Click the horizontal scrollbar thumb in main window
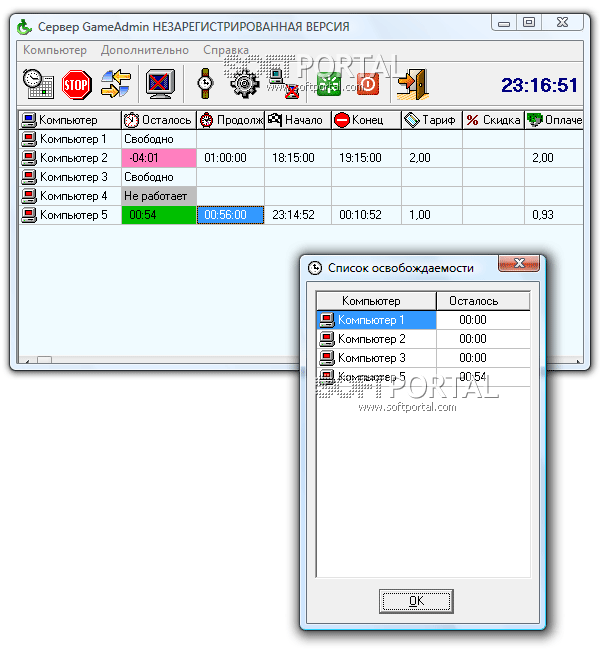 (x=44, y=361)
